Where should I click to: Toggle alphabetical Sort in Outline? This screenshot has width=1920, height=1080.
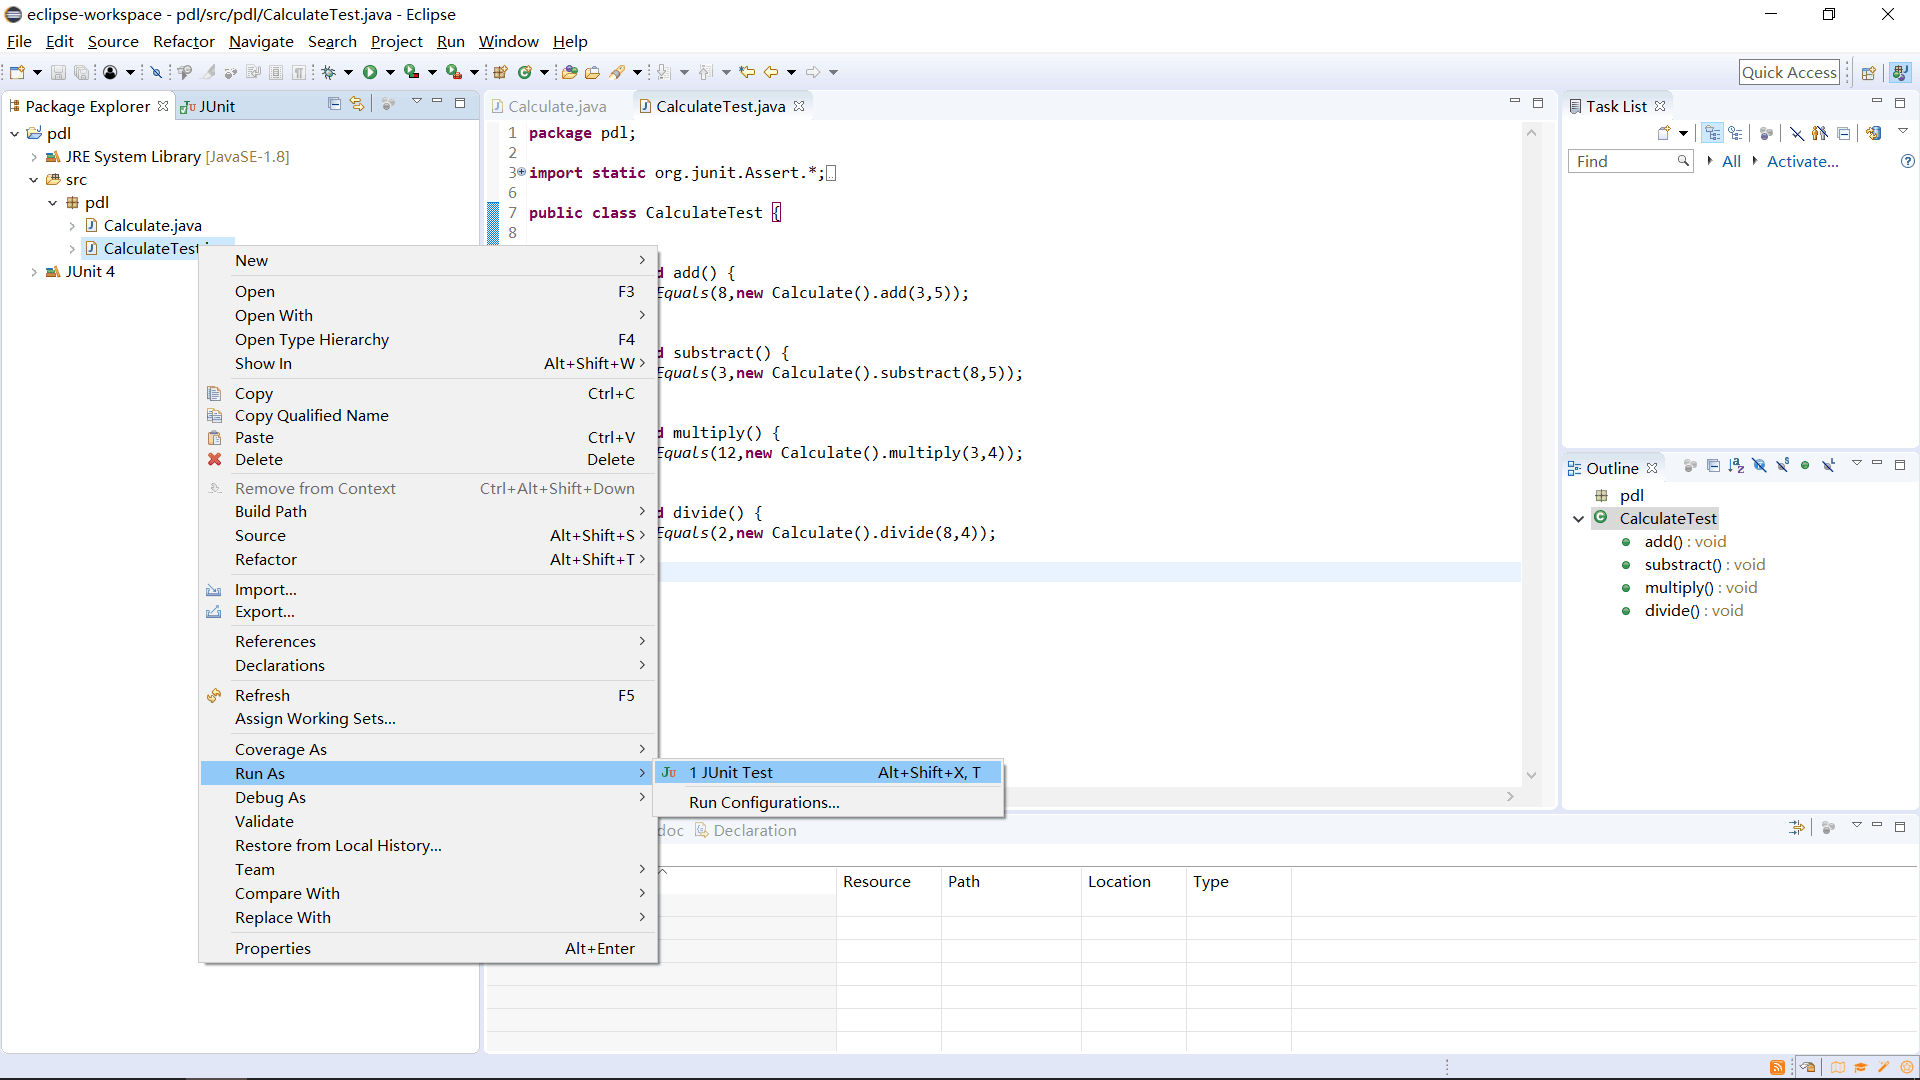pyautogui.click(x=1736, y=465)
